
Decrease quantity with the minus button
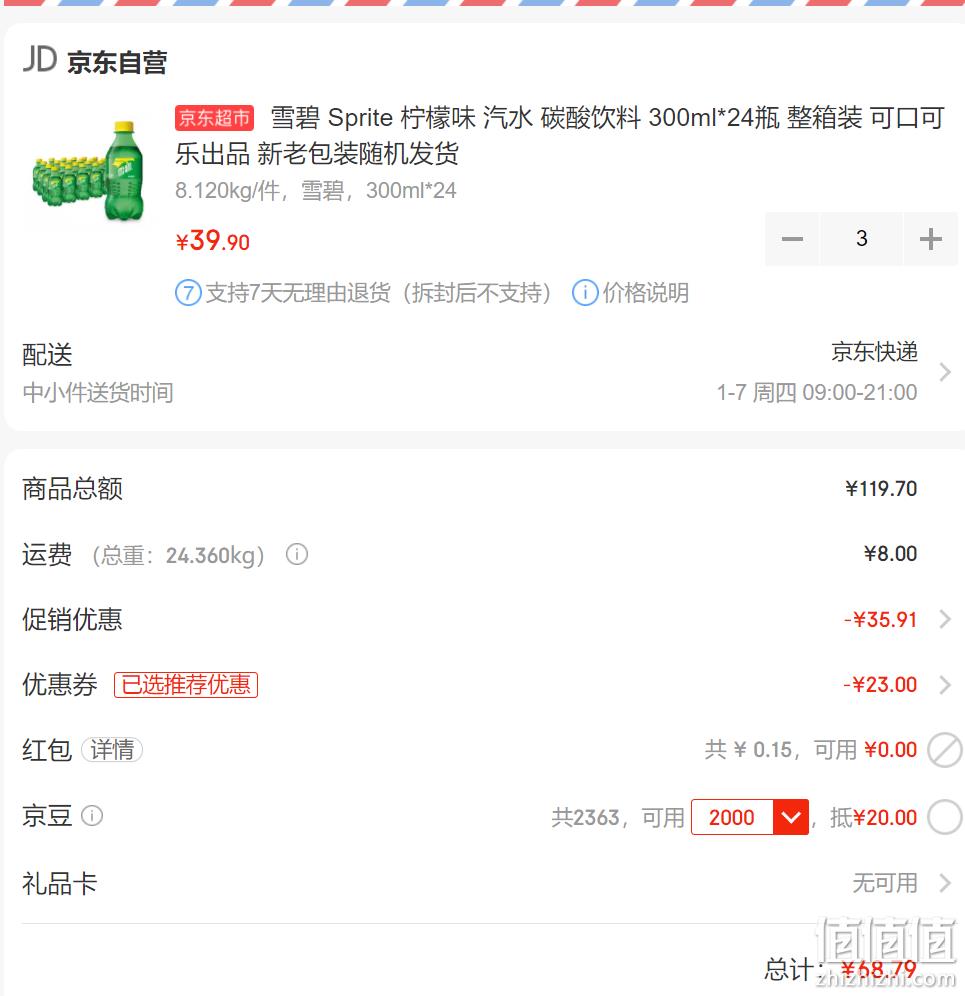(792, 239)
